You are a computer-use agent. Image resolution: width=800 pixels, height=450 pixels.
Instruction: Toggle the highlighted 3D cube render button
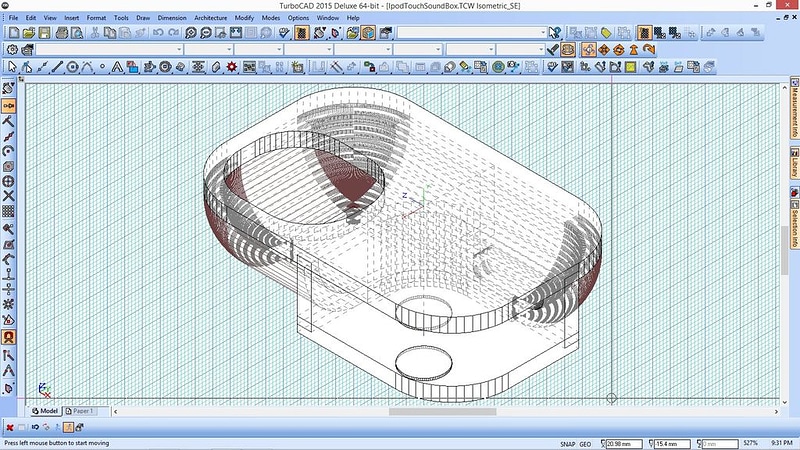point(368,33)
